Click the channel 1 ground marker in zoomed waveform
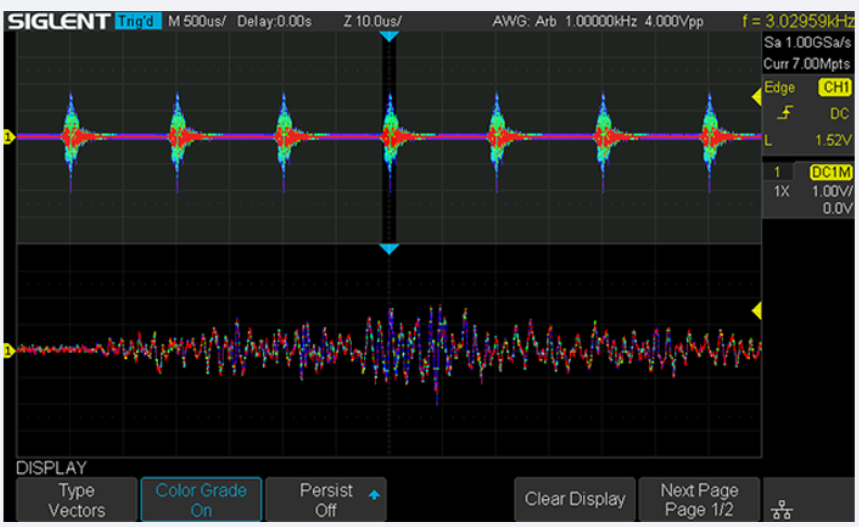 [8, 350]
